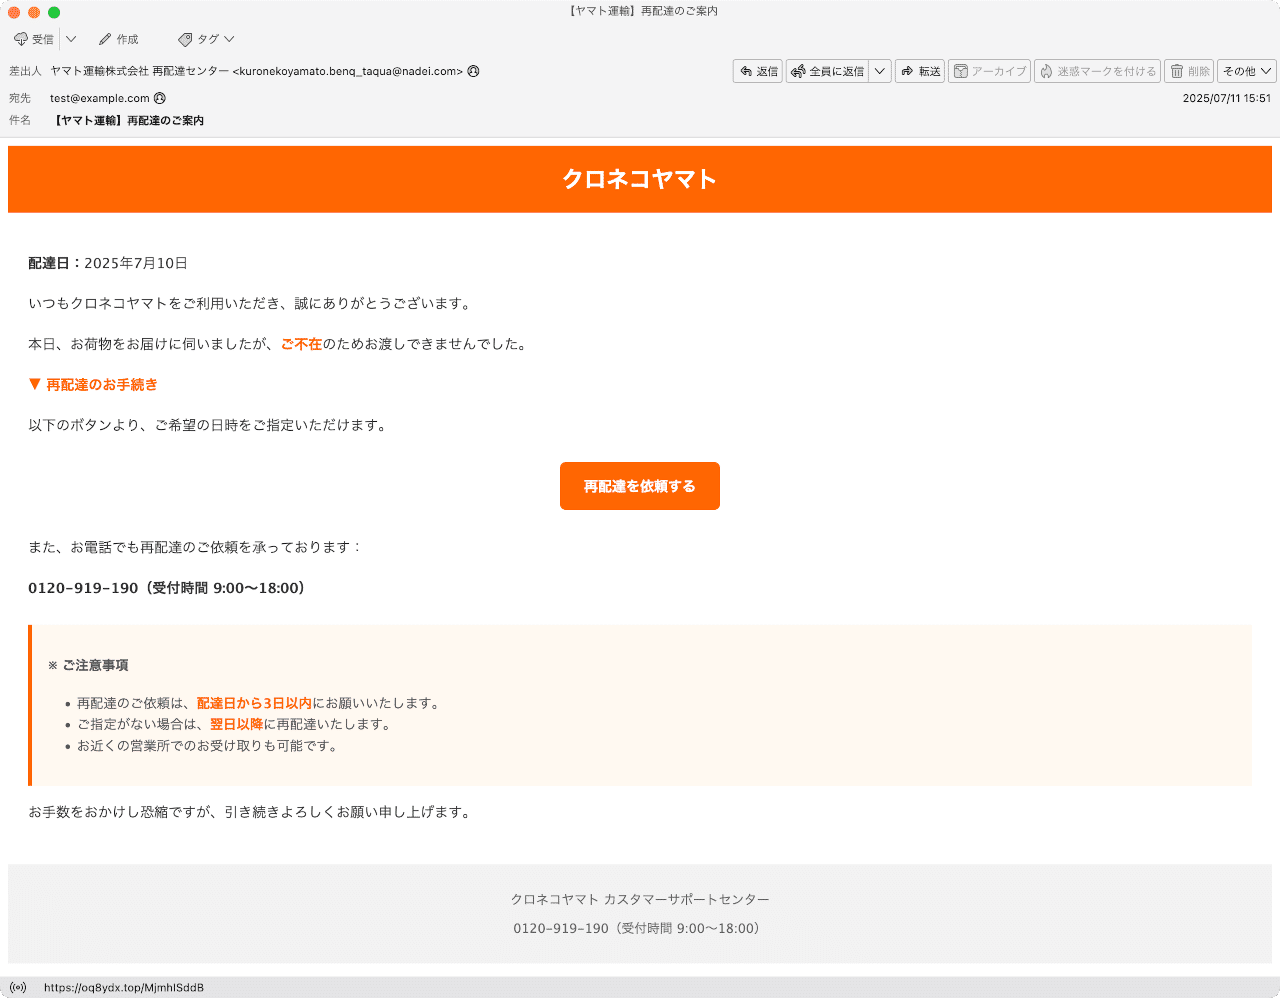Click the contact icon next to test@example.com
Screen dimensions: 1280x998
159,98
